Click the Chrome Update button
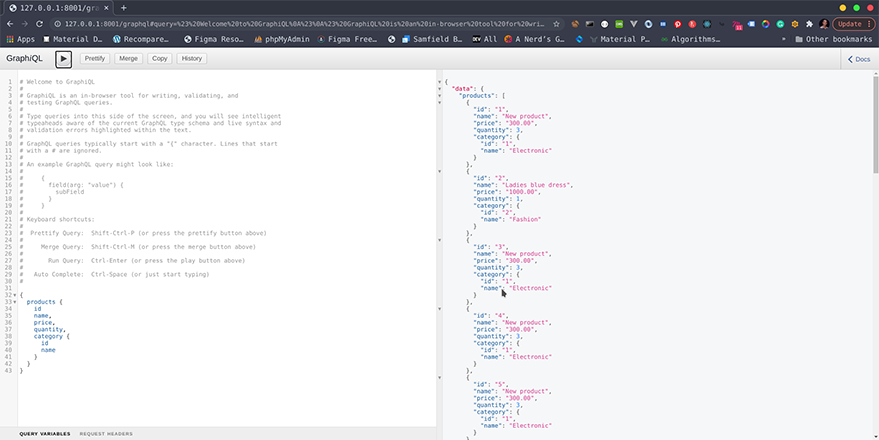The width and height of the screenshot is (879, 440). point(854,24)
